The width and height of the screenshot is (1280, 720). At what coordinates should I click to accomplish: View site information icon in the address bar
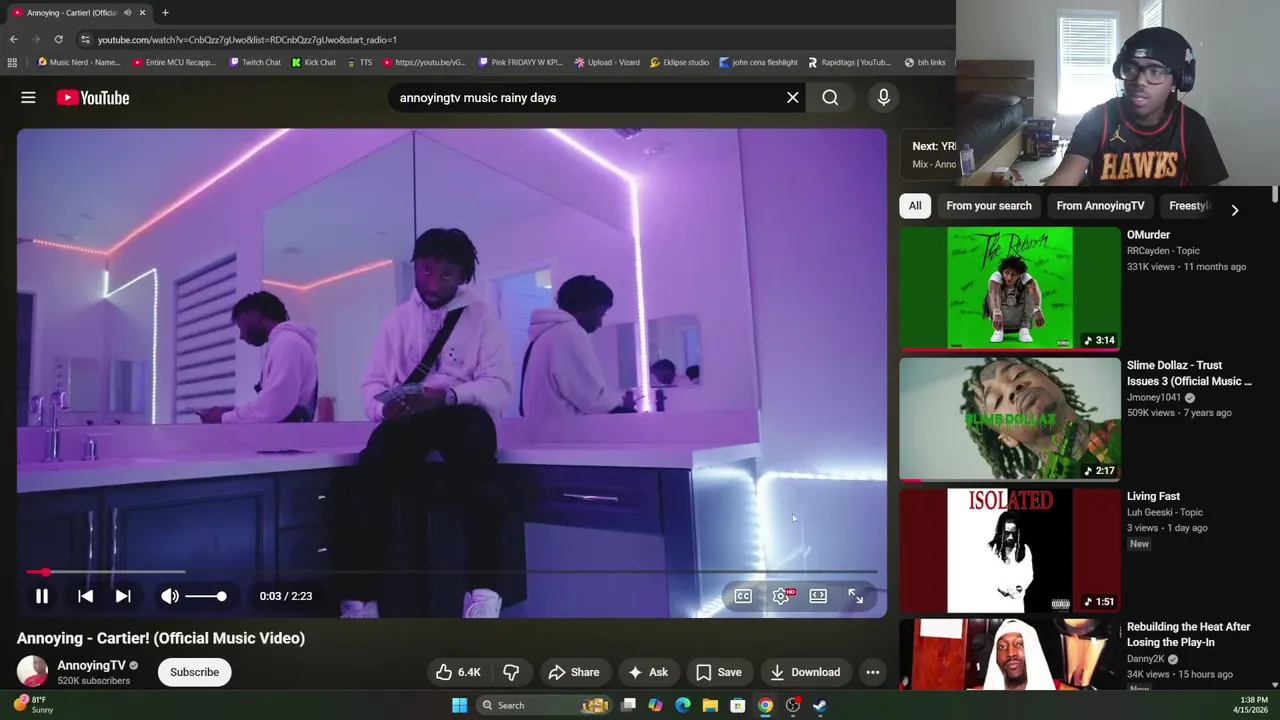pyautogui.click(x=85, y=39)
